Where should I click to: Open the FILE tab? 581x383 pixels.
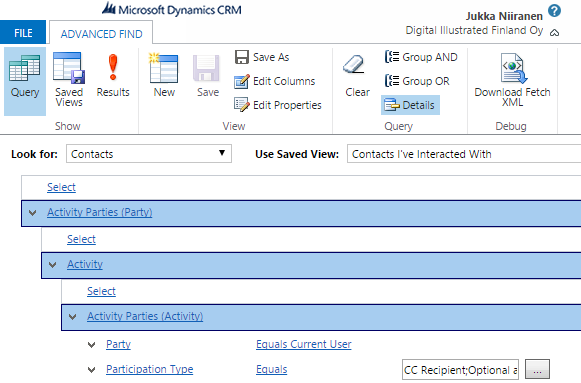(23, 33)
